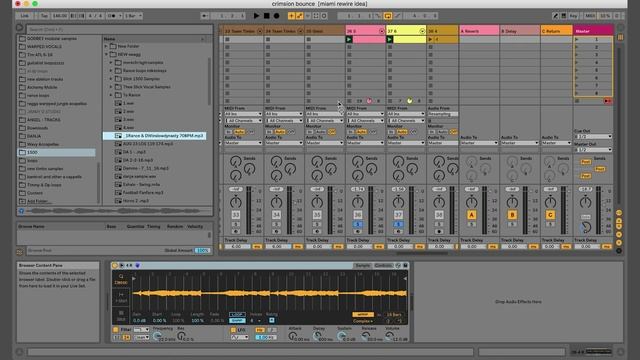
Task: Expand the NEW waagg folder
Action: coord(107,54)
